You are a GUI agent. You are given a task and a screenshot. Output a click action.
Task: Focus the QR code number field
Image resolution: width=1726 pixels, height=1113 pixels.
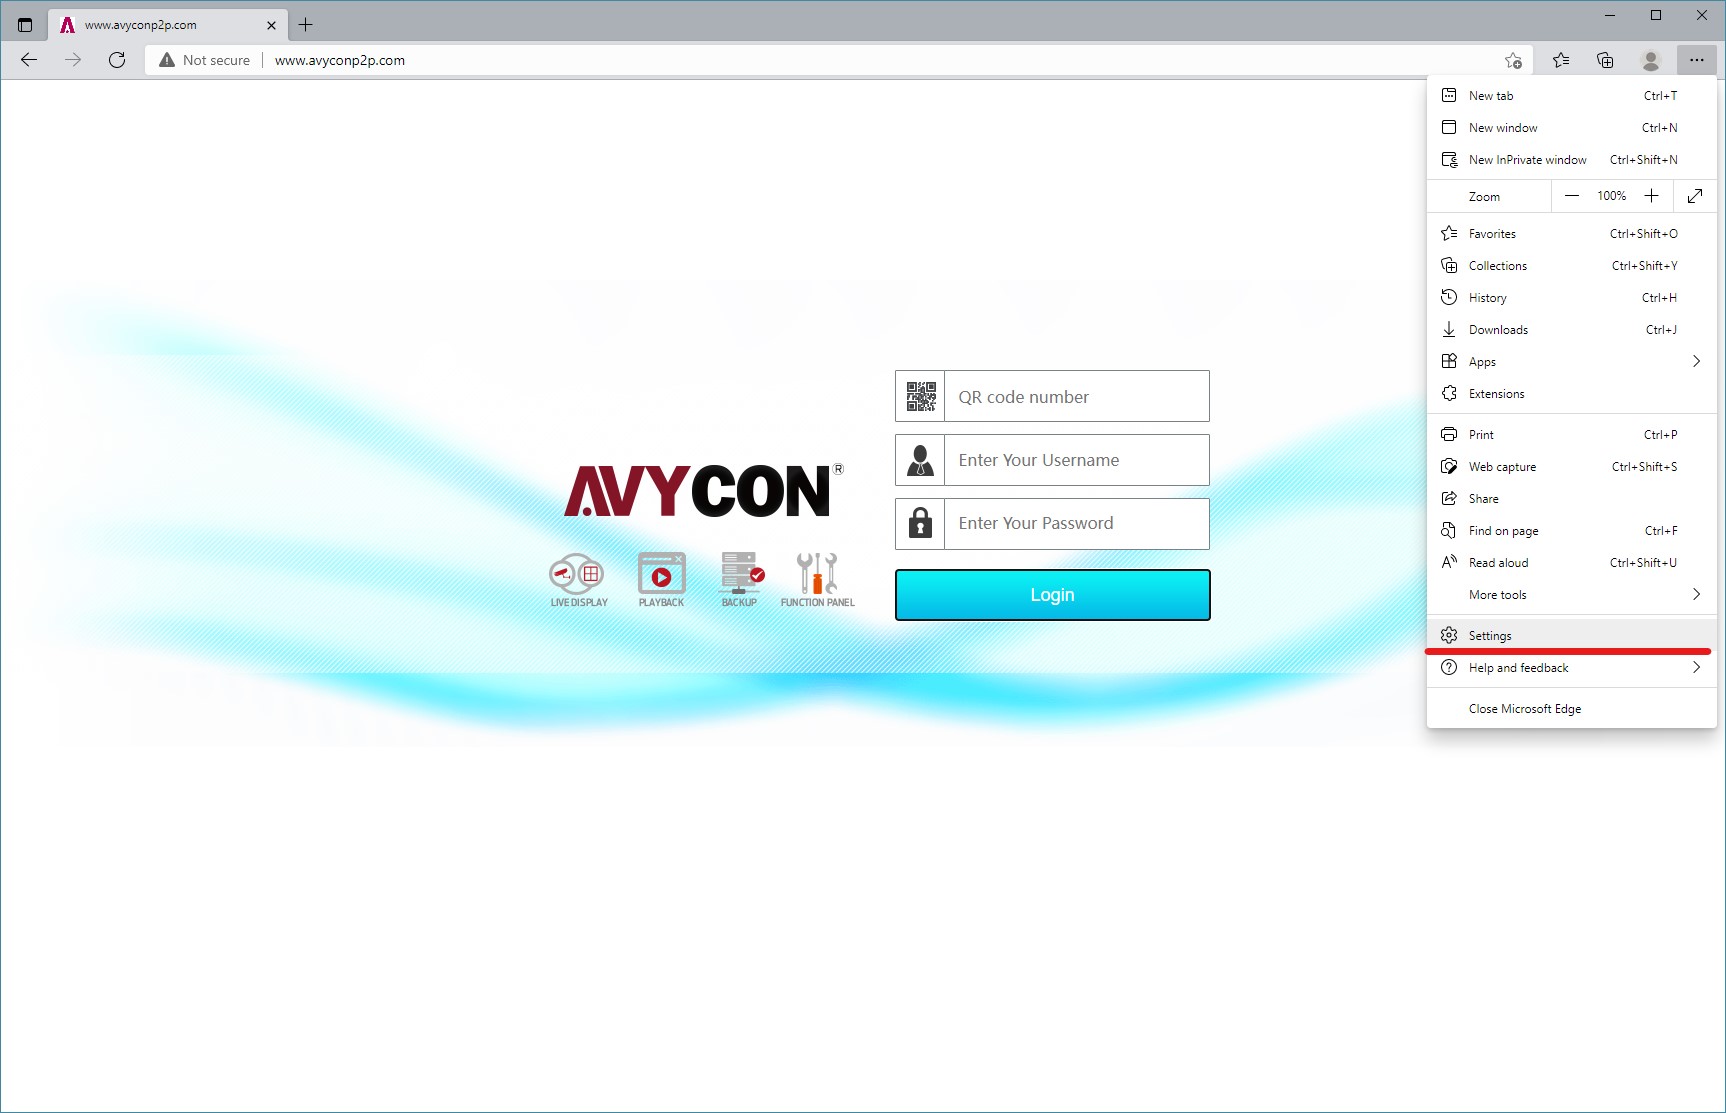point(1077,397)
